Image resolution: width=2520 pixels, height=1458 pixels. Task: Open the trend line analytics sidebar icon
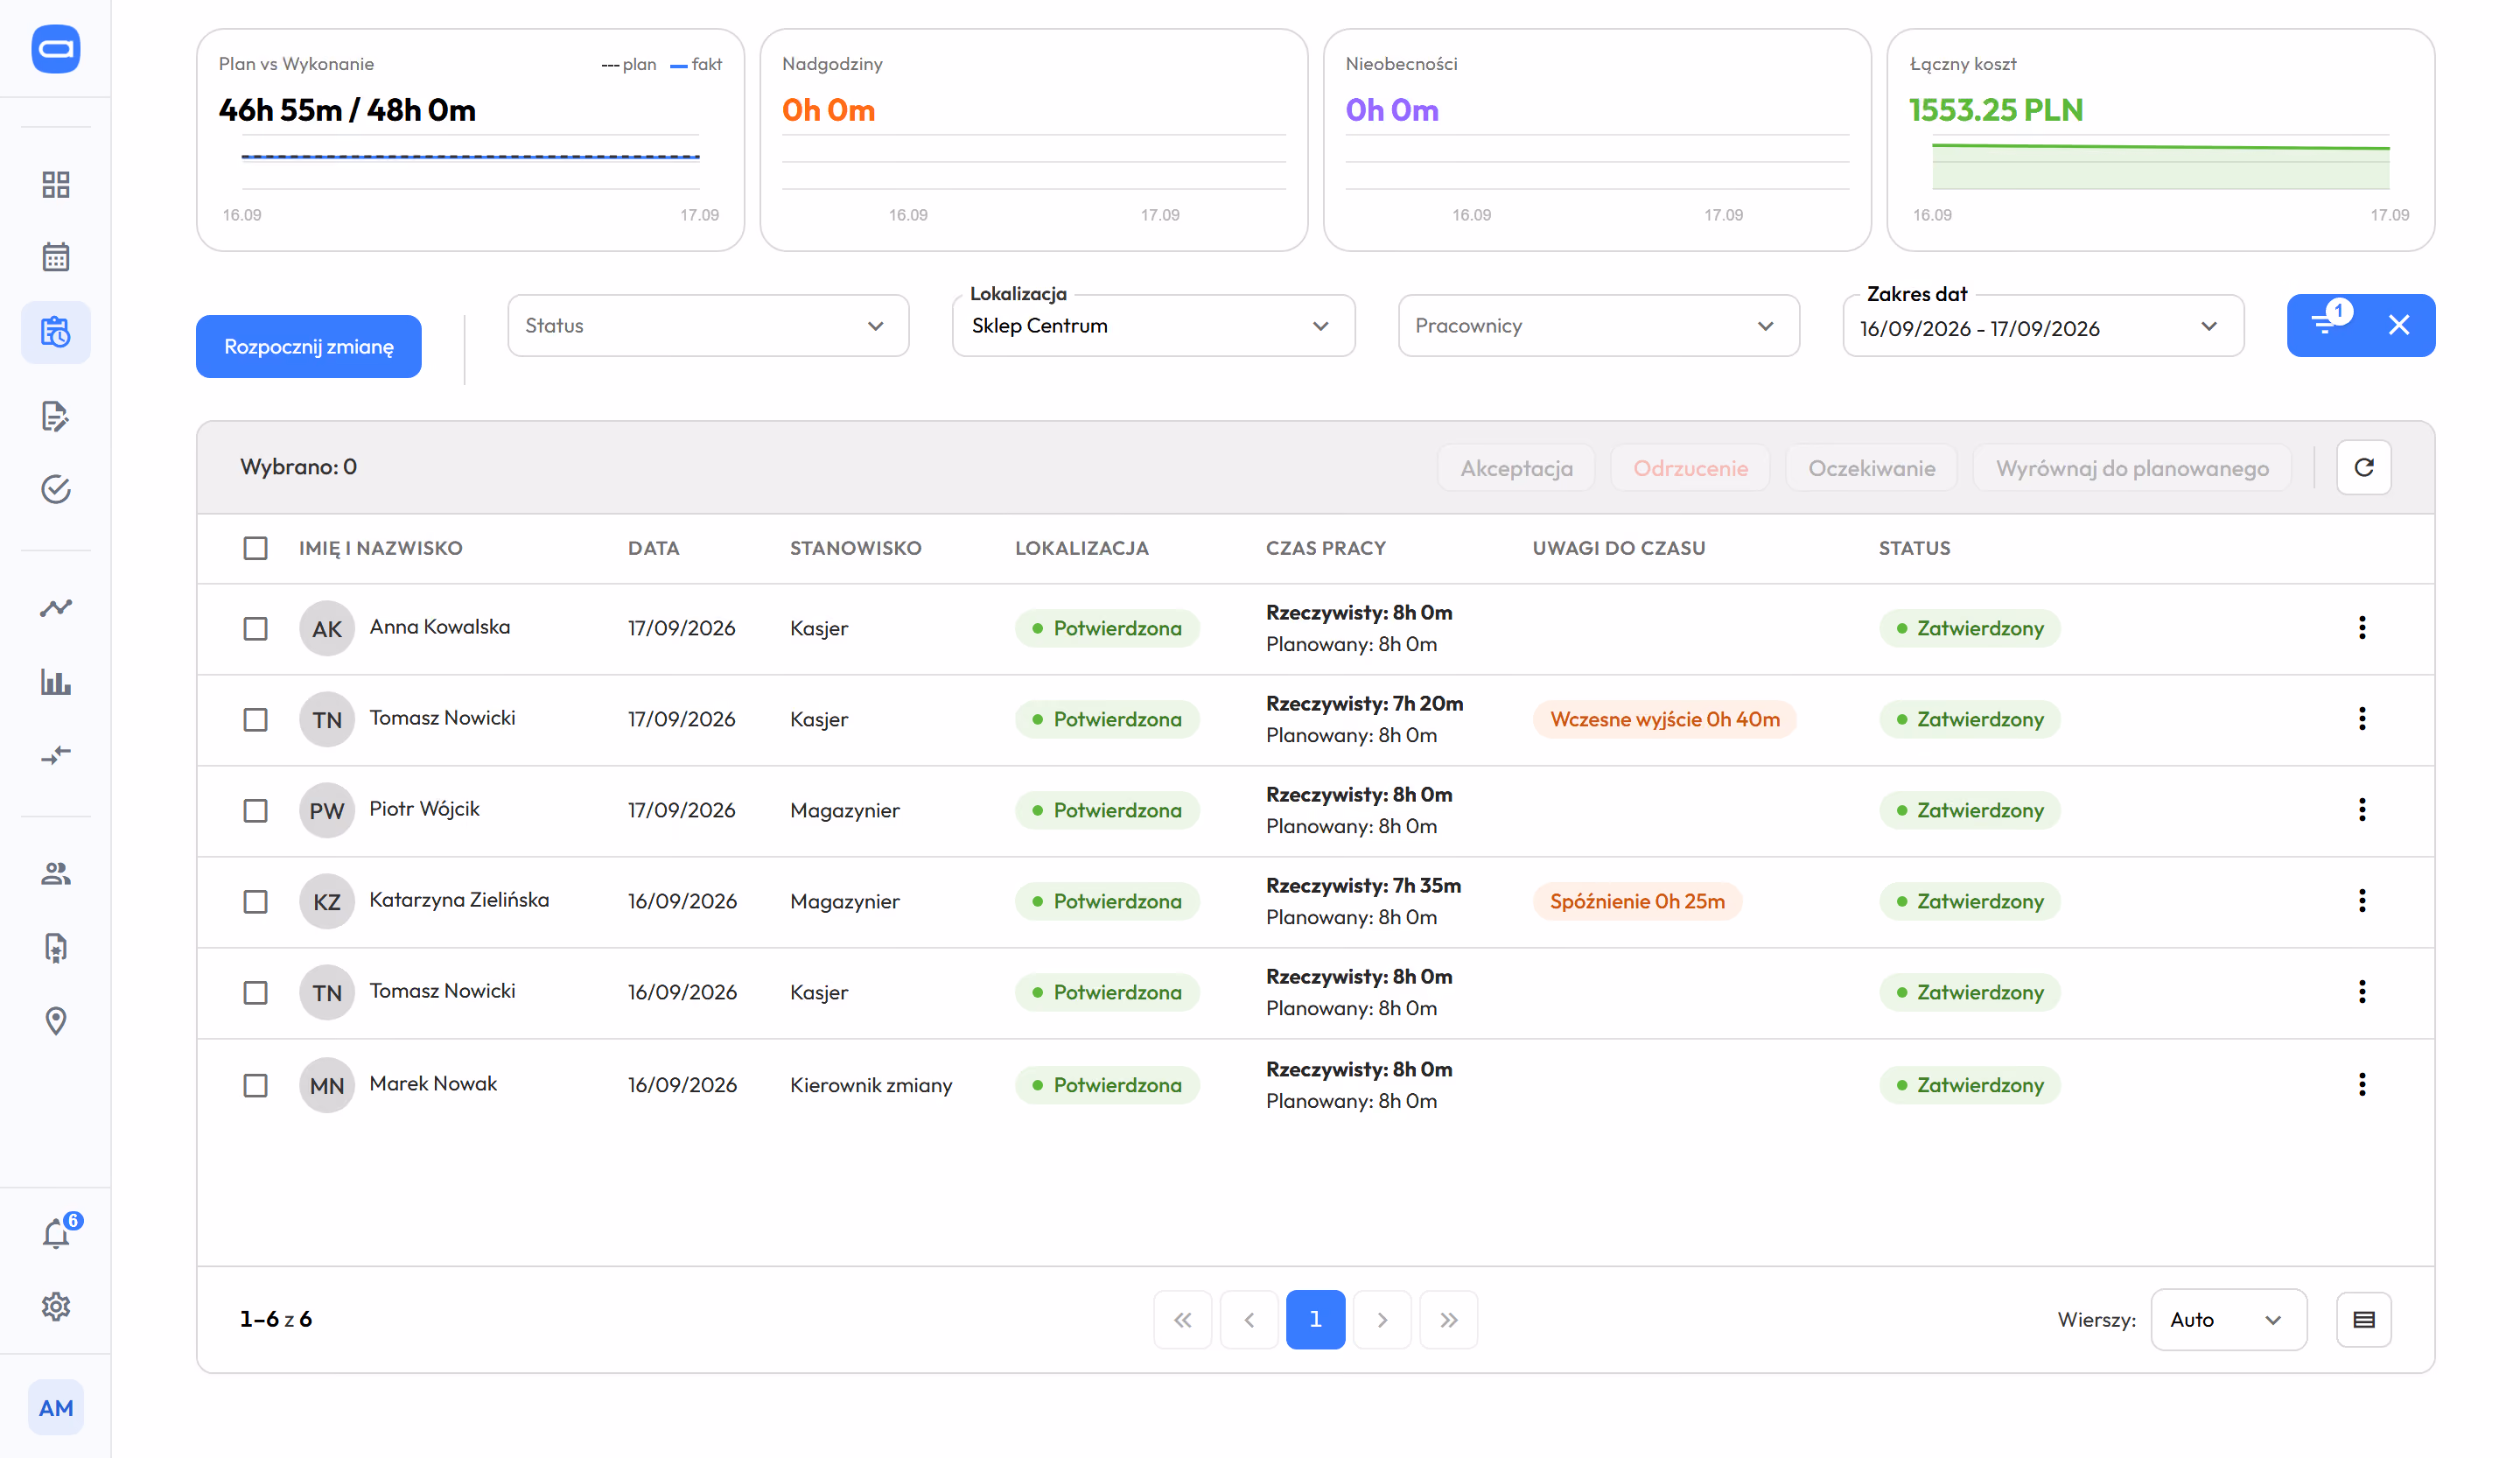56,608
